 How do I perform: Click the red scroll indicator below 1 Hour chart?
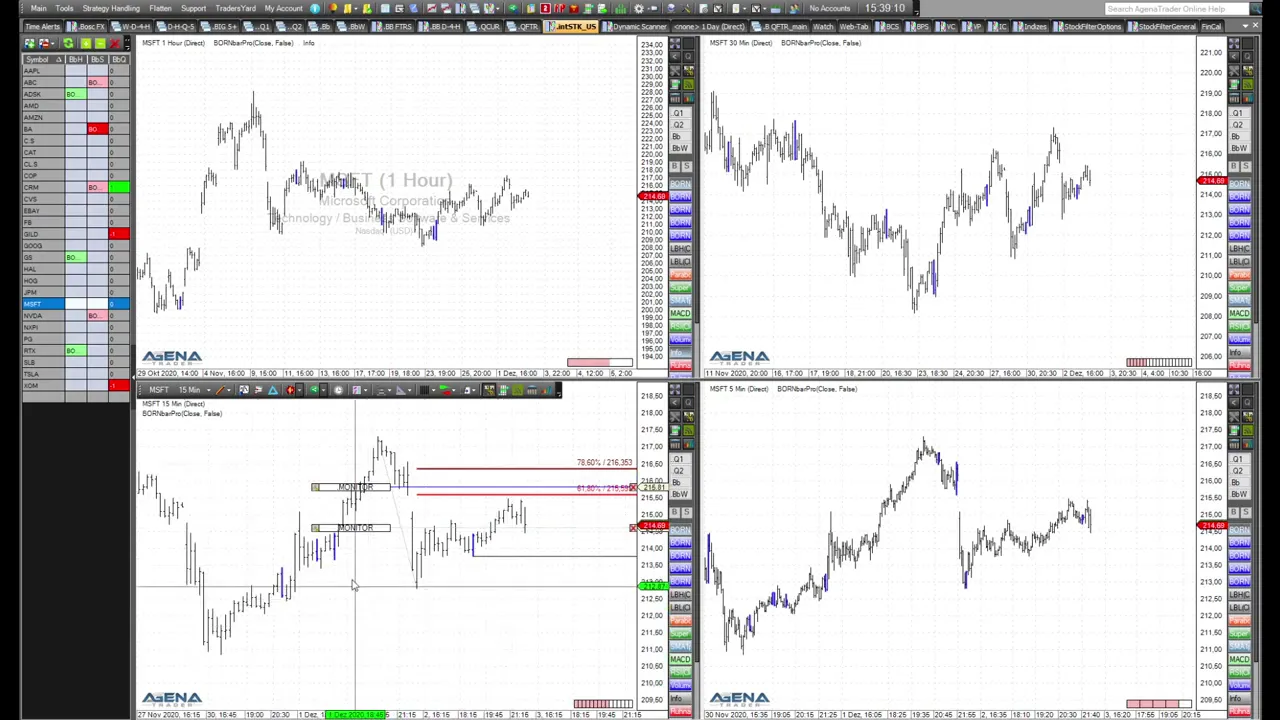point(600,362)
